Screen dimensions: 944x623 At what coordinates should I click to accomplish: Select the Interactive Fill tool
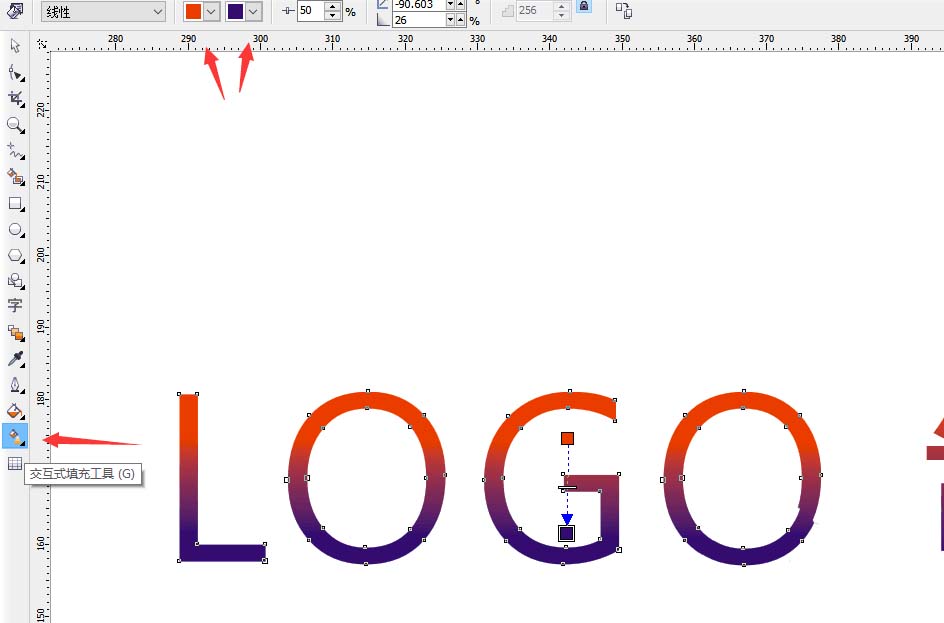[14, 437]
